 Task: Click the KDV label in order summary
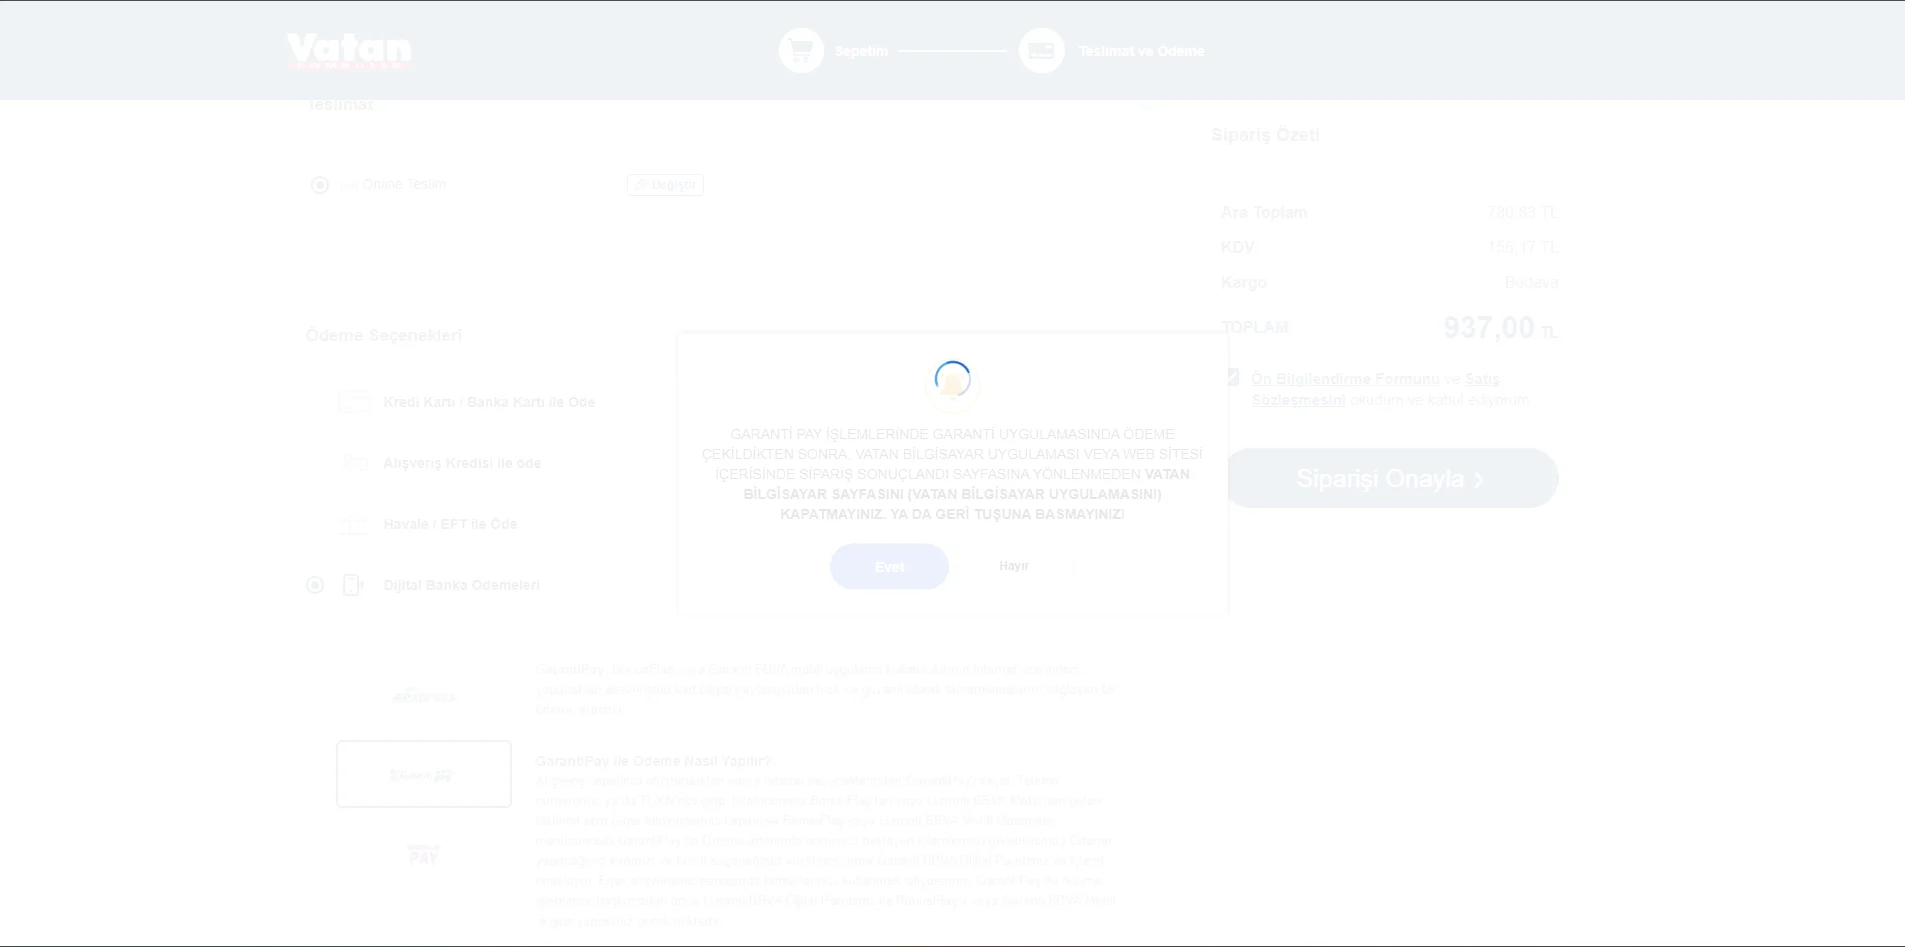point(1237,247)
